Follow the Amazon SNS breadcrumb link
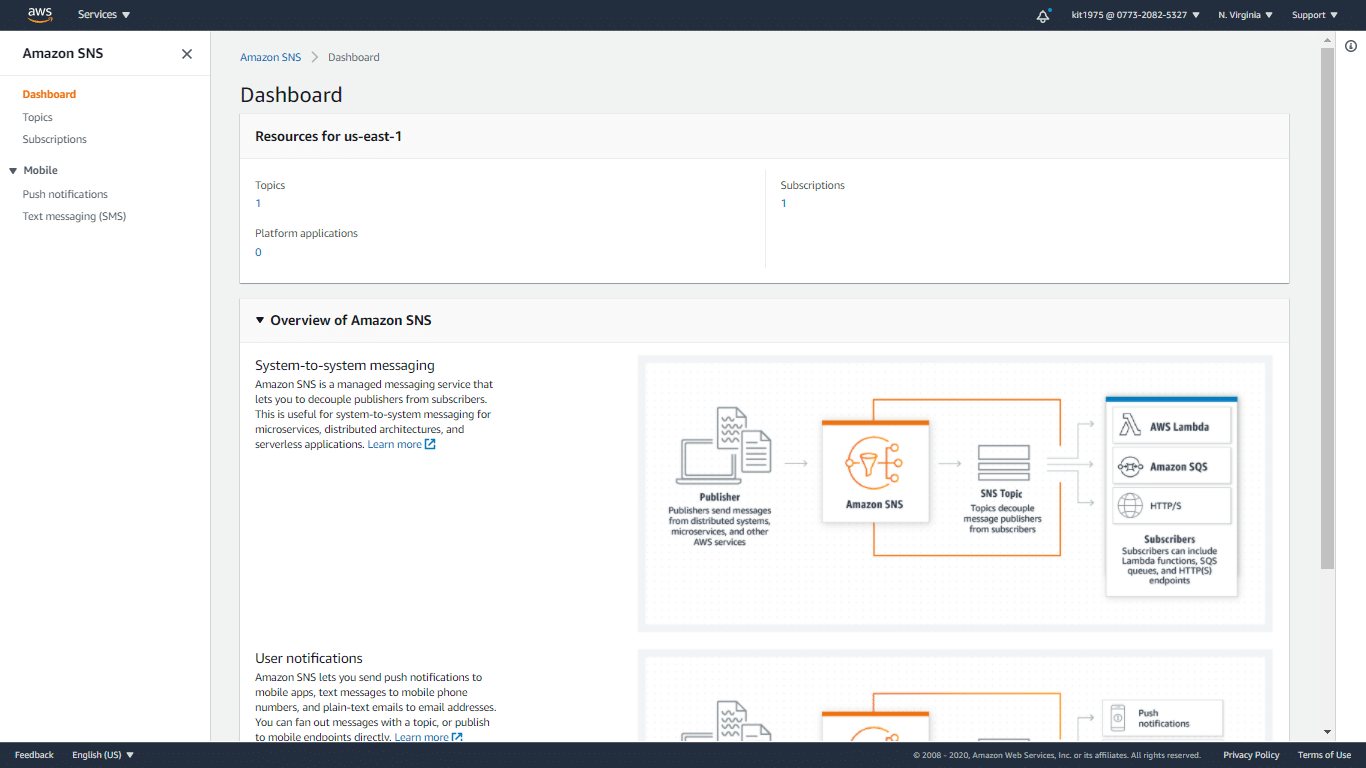 [x=270, y=57]
